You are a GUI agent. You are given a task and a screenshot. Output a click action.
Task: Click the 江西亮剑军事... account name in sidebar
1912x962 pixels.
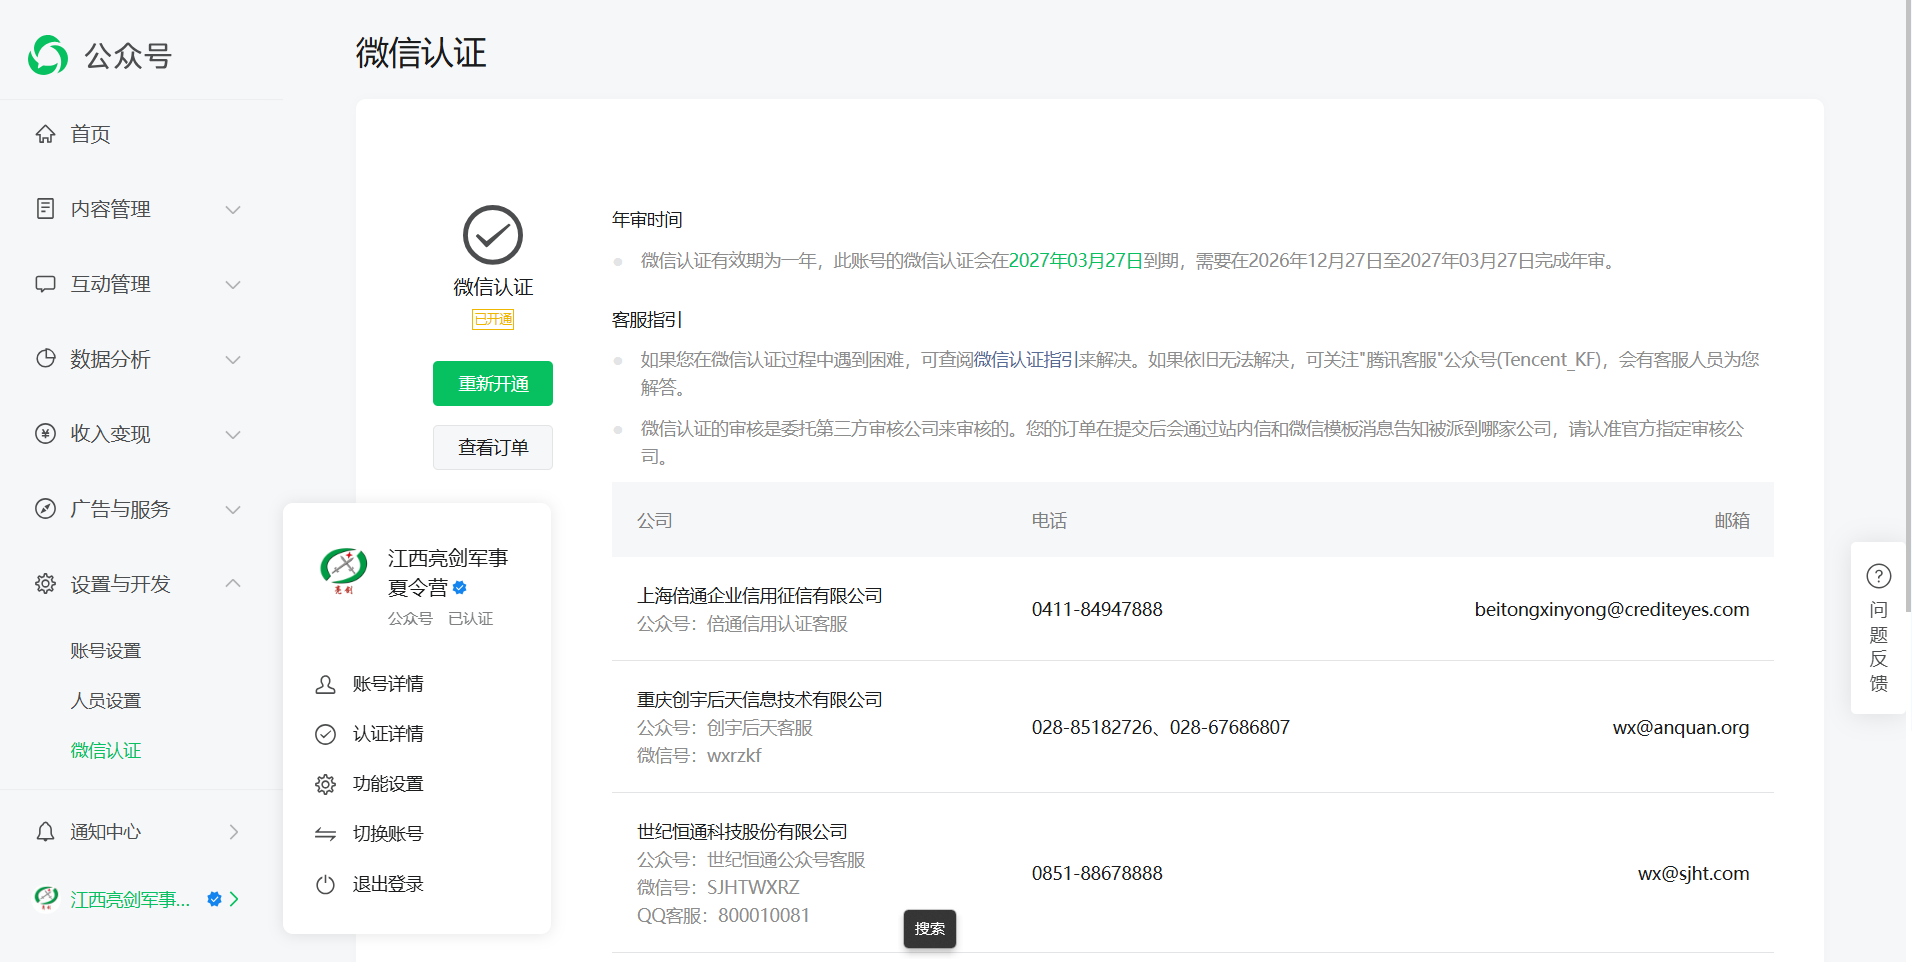tap(130, 899)
